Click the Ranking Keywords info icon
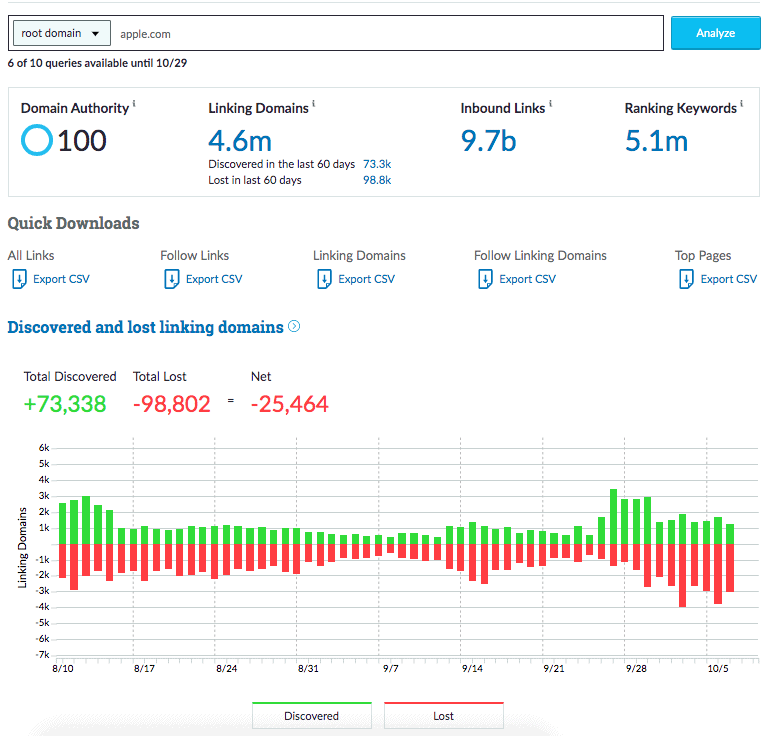774x736 pixels. pos(741,103)
